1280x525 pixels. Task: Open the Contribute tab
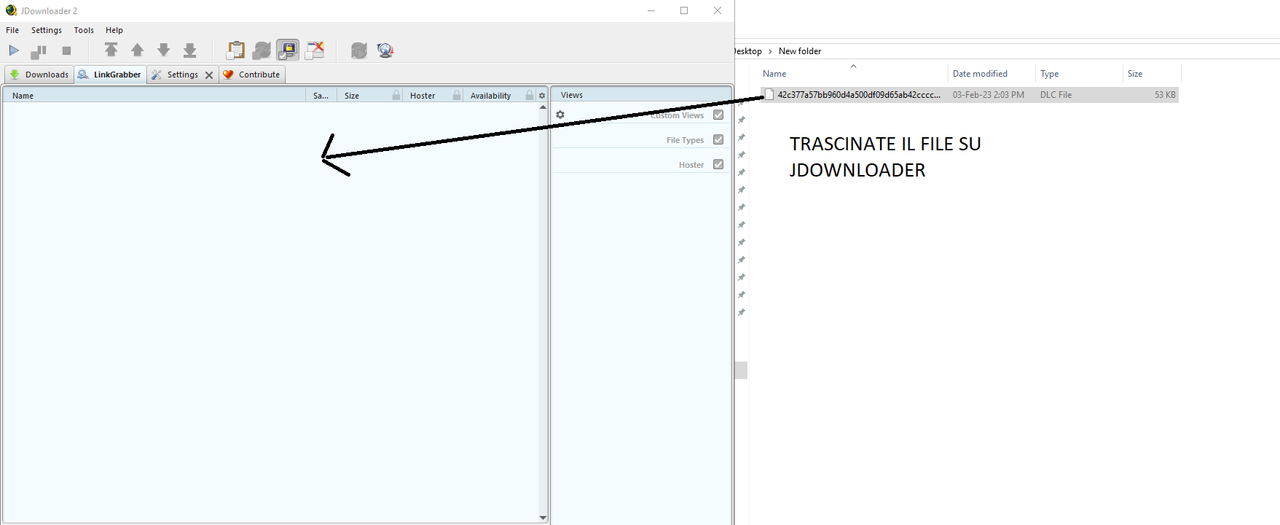(252, 75)
